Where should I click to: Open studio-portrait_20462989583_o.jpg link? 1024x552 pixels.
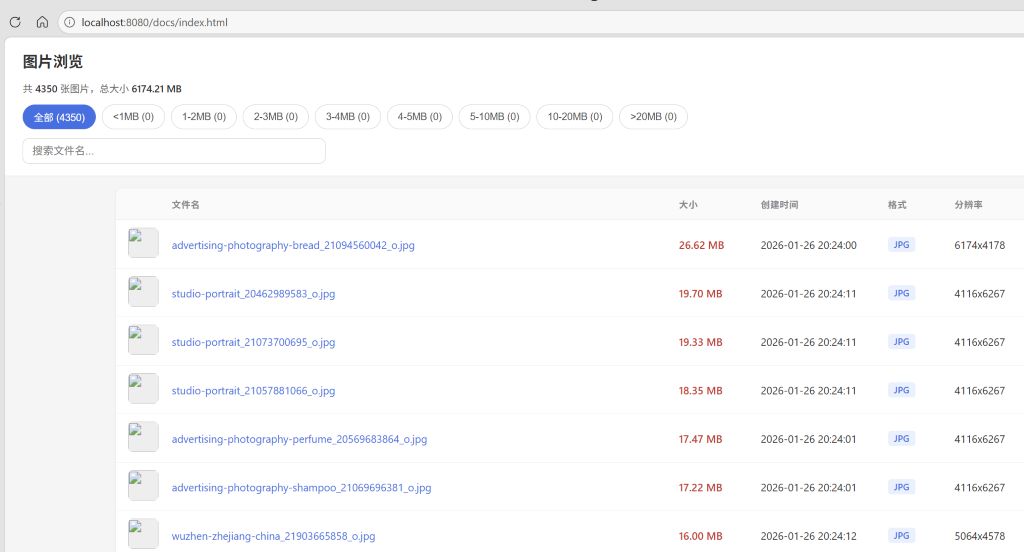(253, 293)
